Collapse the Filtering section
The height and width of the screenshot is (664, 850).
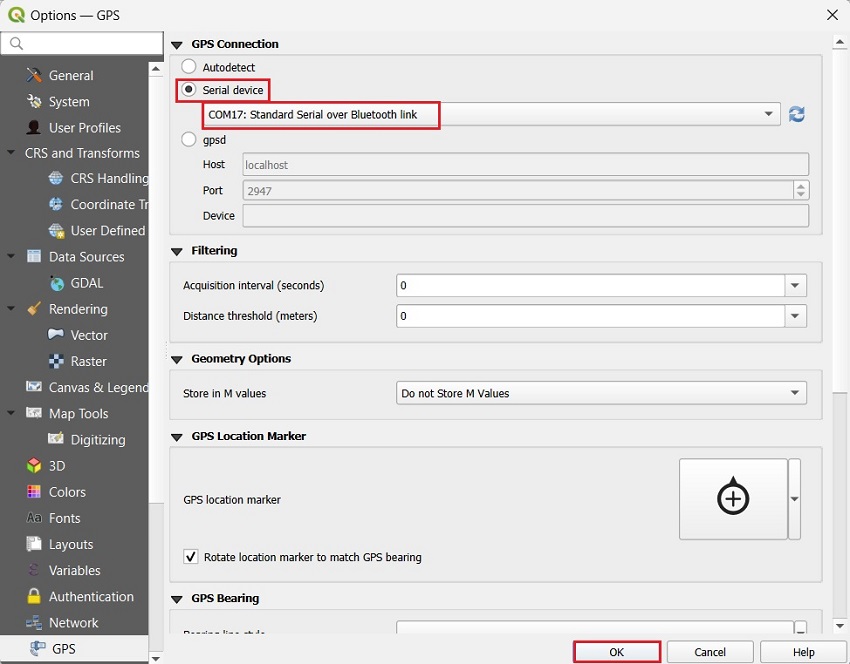[x=178, y=251]
